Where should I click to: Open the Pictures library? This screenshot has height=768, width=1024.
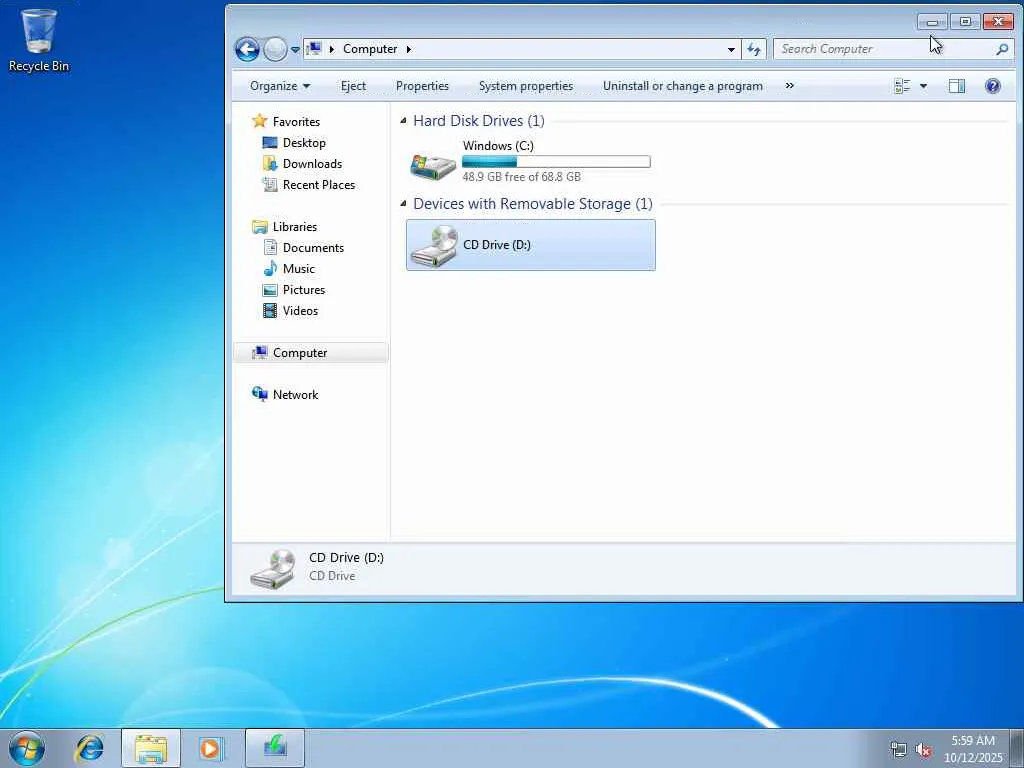click(304, 290)
